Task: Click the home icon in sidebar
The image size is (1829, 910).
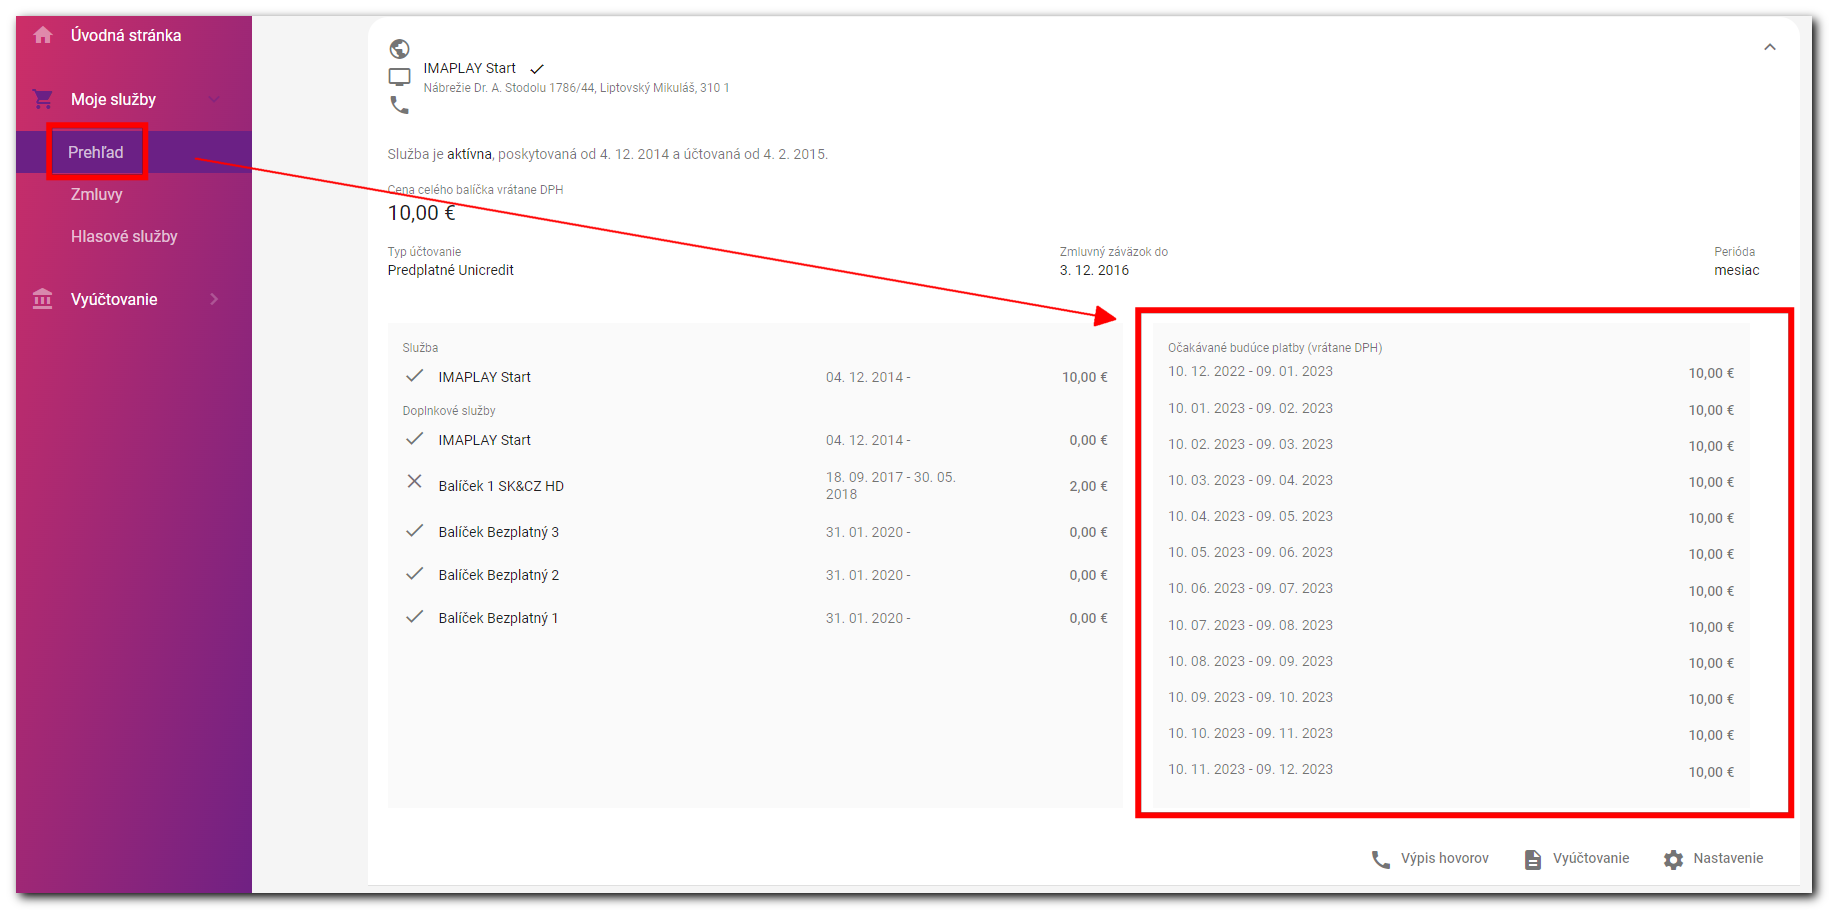Action: (43, 35)
